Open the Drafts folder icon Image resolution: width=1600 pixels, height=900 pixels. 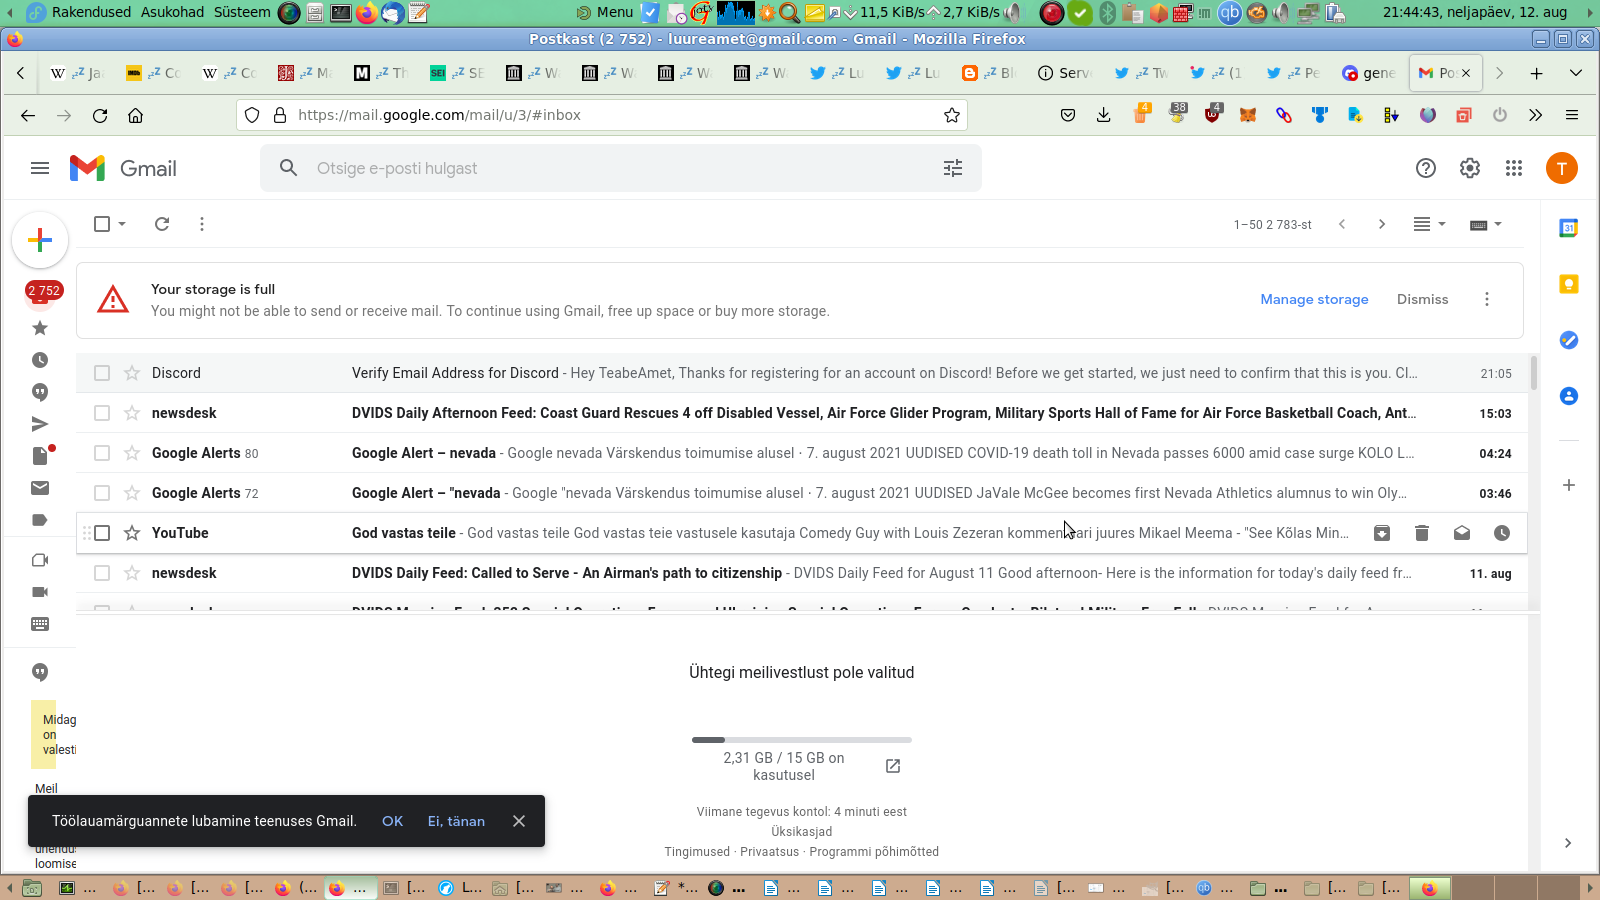tap(40, 456)
